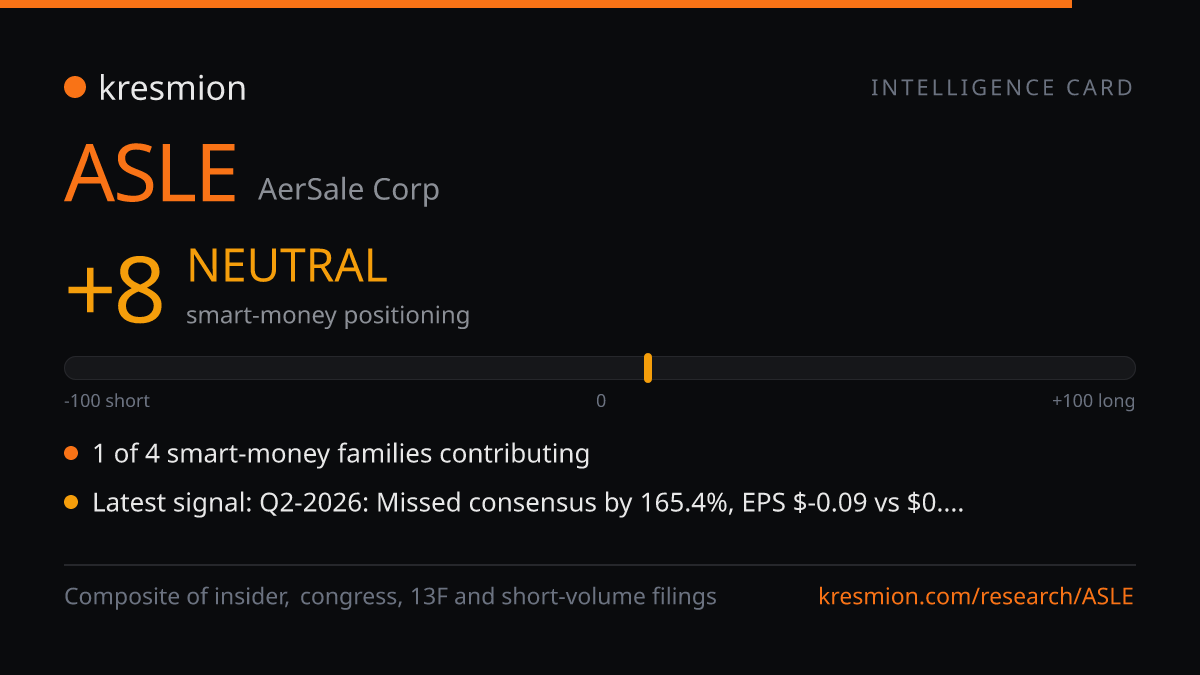Screen dimensions: 1200x675
Task: Click the 0 midpoint scale label
Action: 601,401
